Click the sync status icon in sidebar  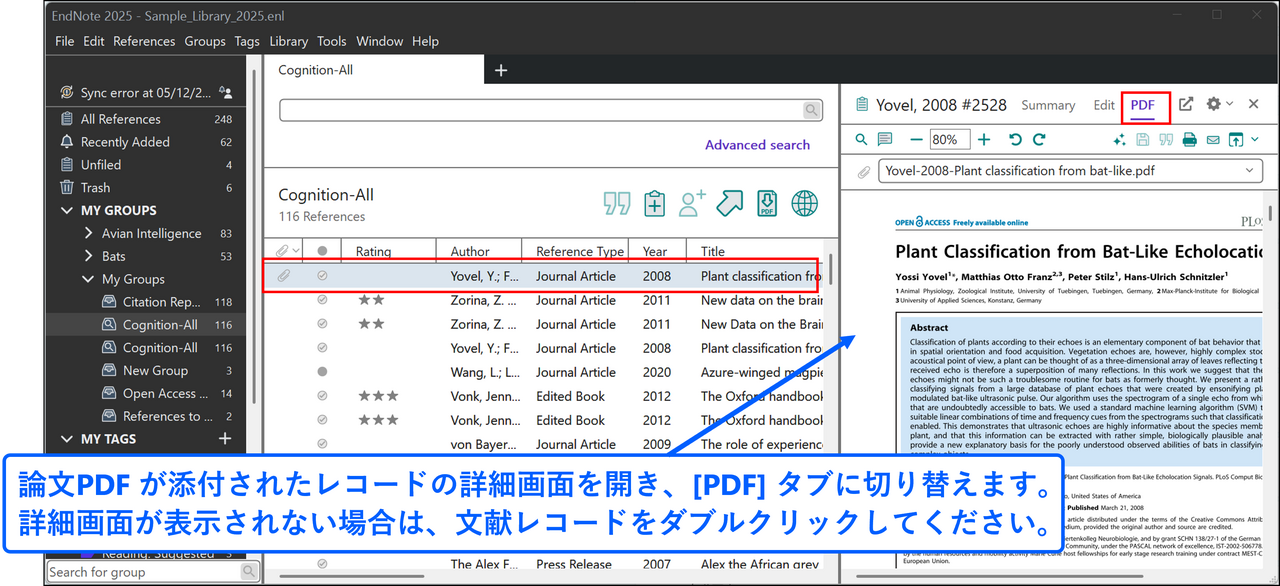pyautogui.click(x=67, y=93)
